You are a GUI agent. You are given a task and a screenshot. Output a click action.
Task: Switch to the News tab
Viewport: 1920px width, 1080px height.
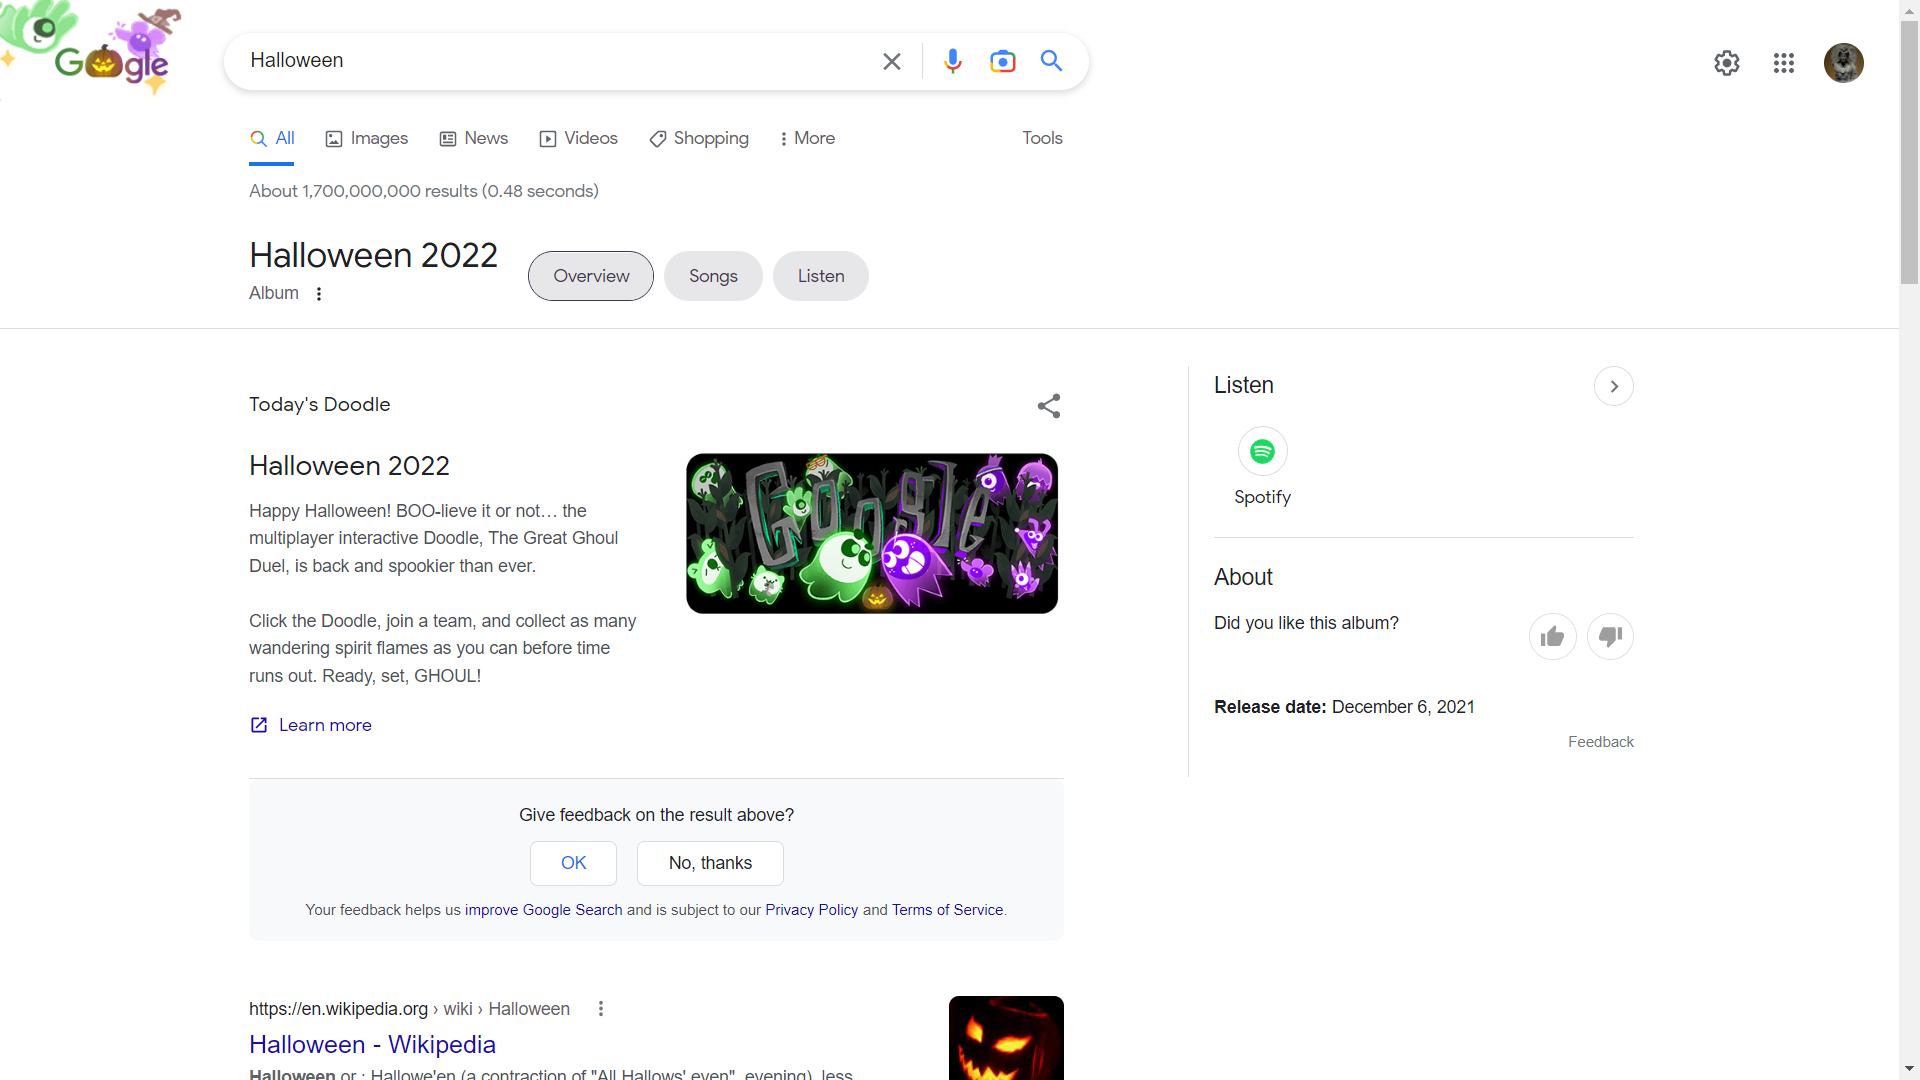click(474, 138)
